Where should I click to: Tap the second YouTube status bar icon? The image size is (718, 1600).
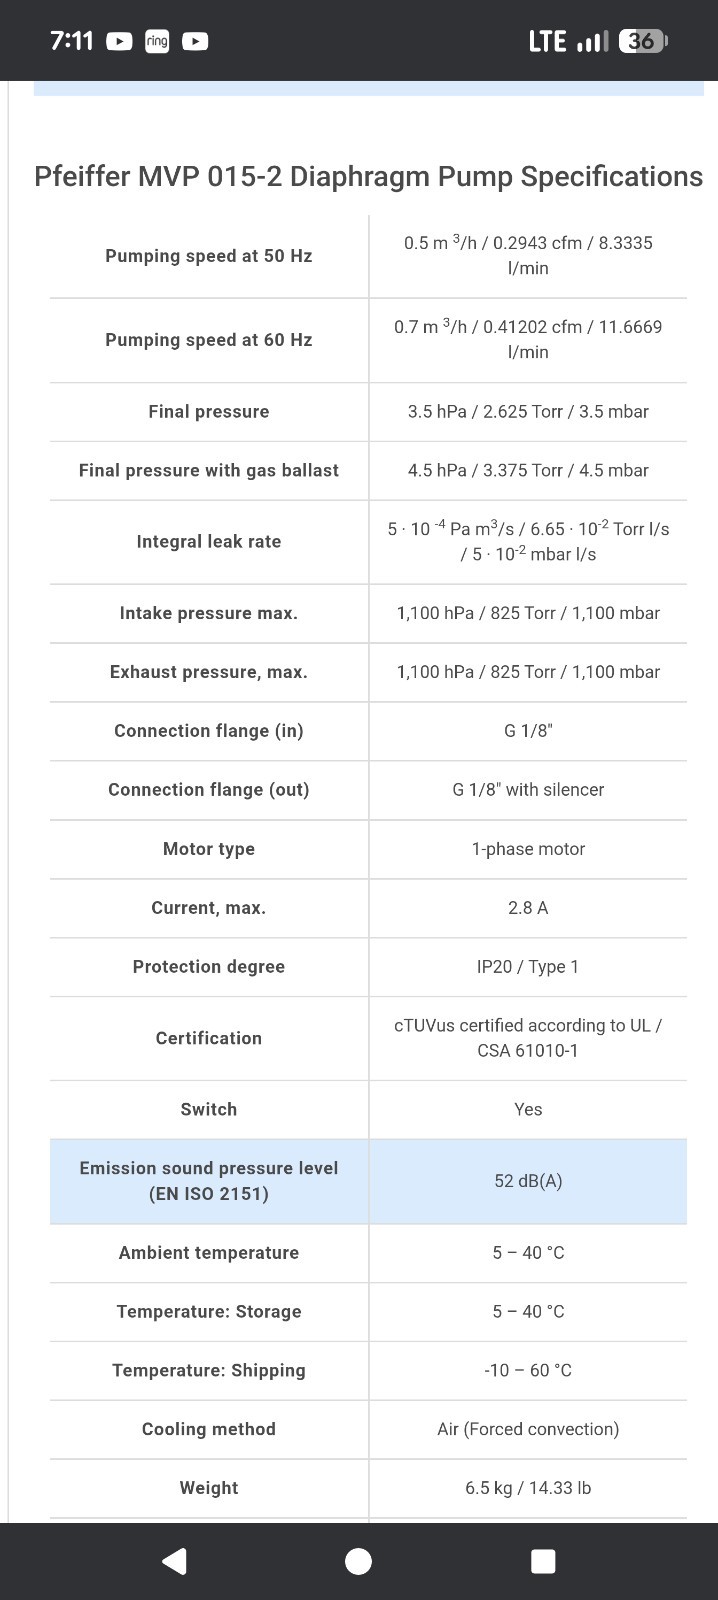195,41
